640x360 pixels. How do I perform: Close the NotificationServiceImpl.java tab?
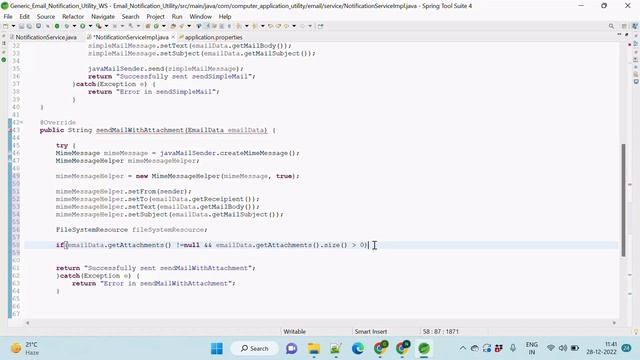(x=173, y=37)
